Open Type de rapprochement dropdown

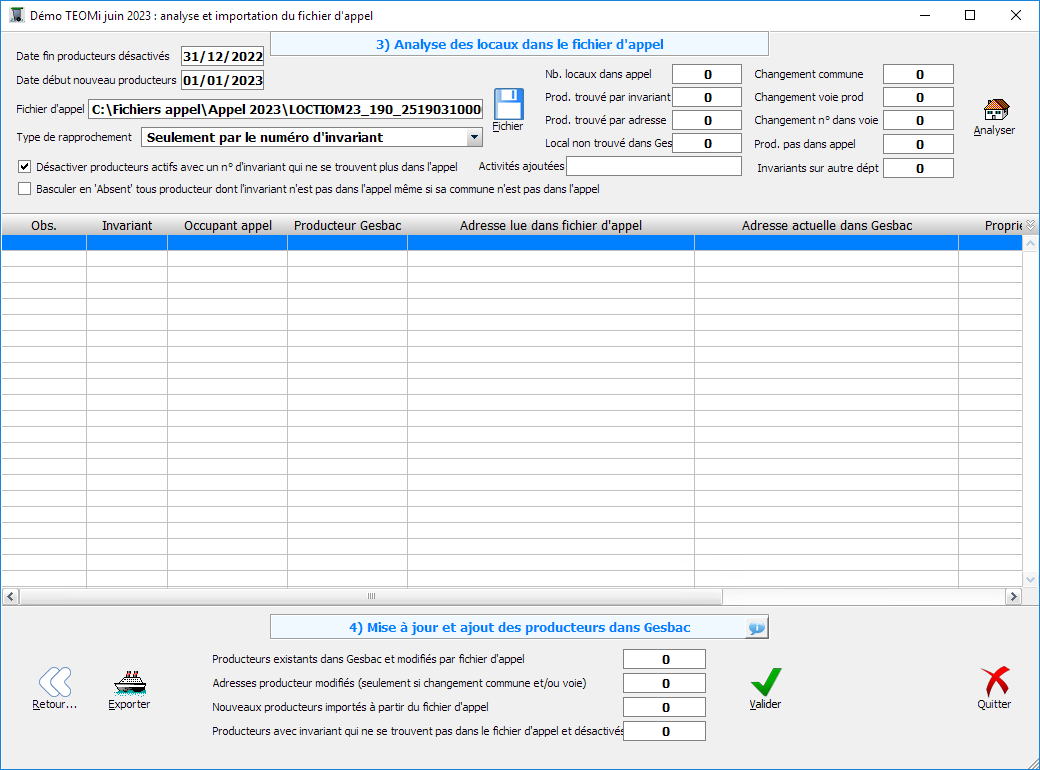[x=475, y=137]
